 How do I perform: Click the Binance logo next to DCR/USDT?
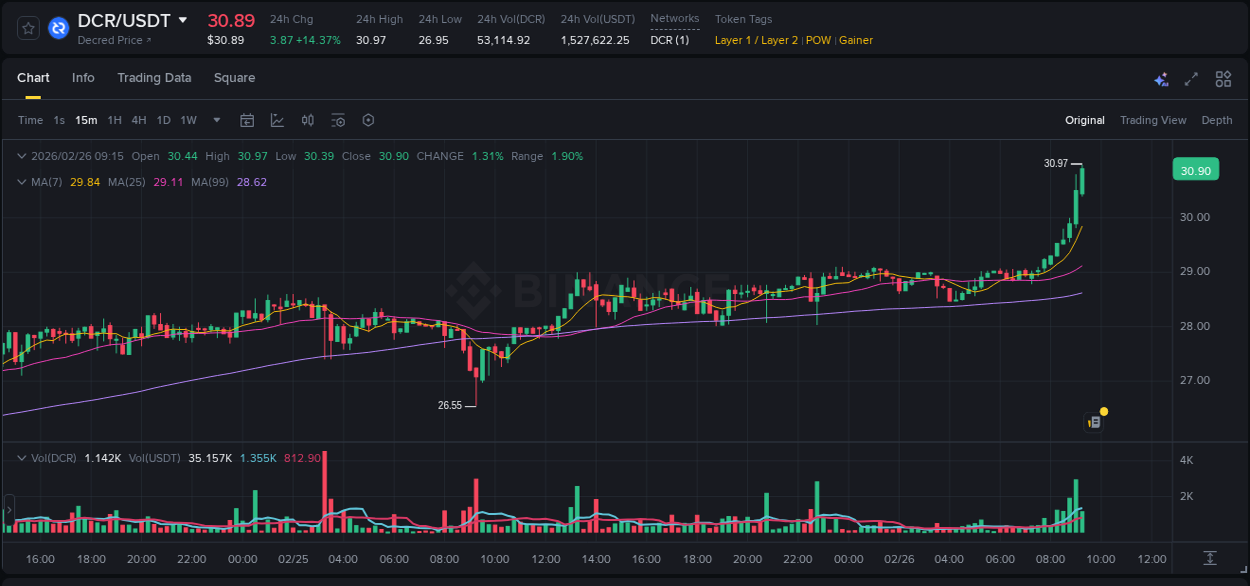coord(58,28)
